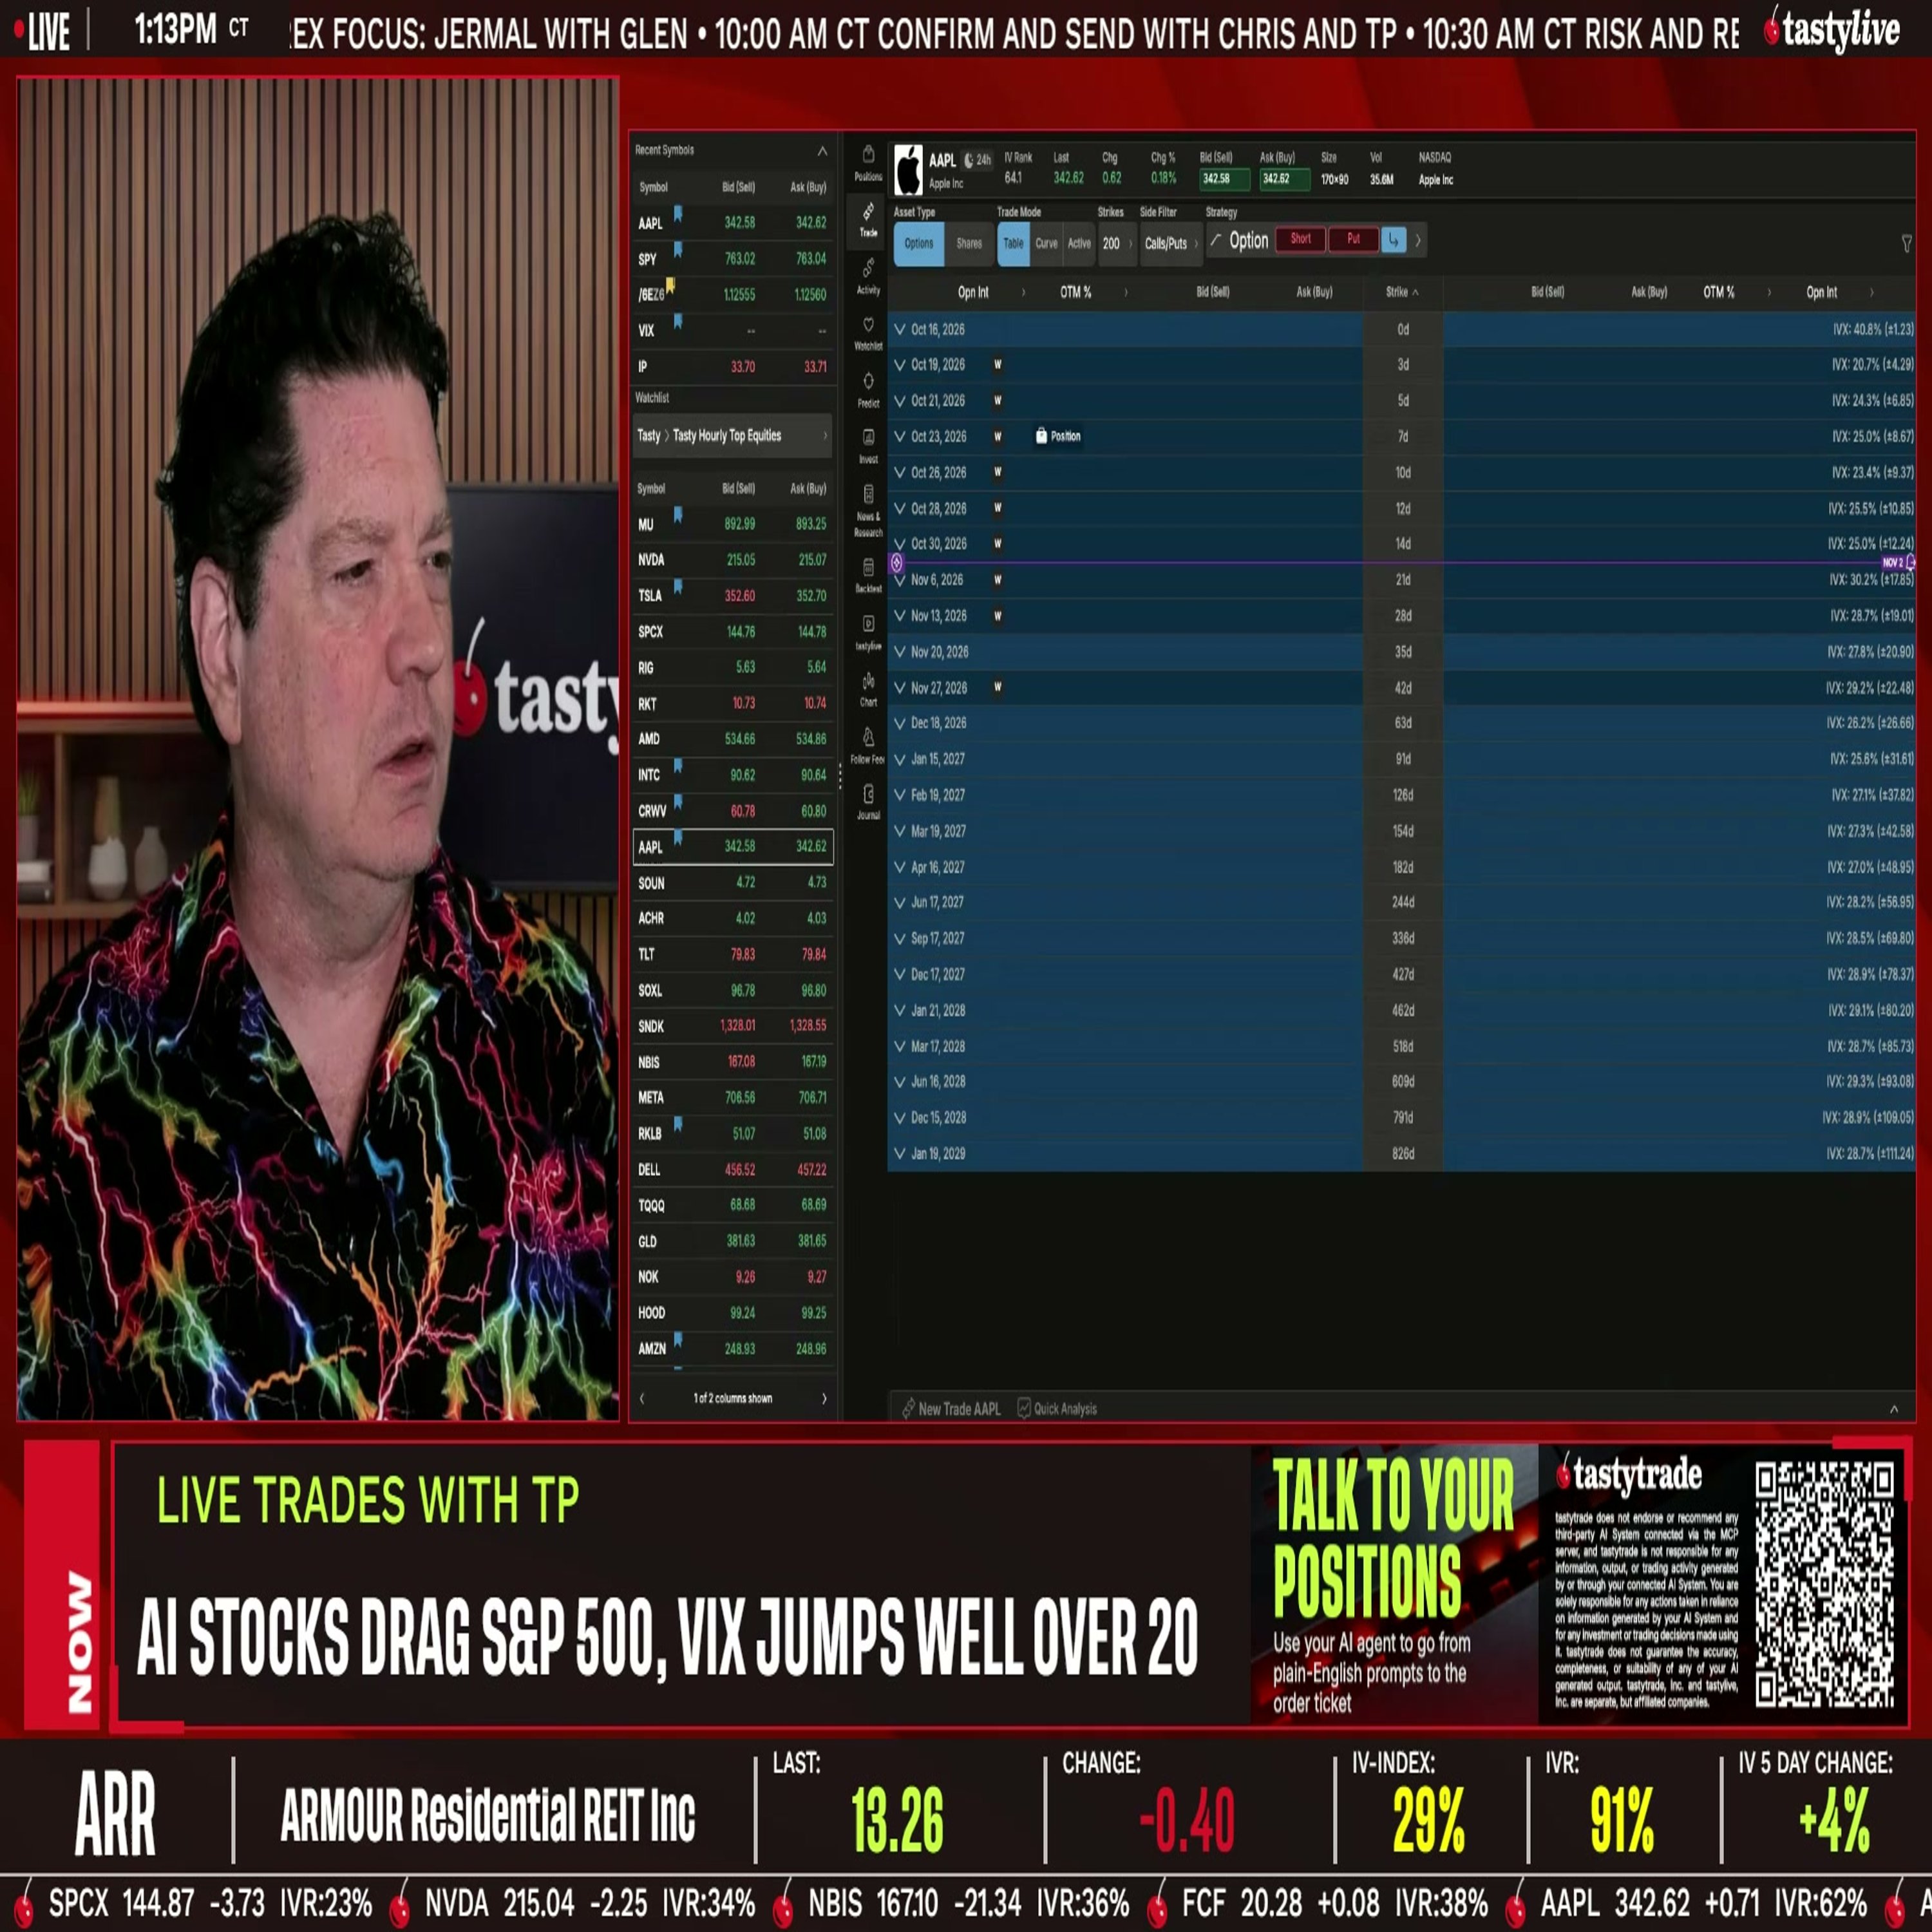
Task: Click the Position bag icon on Oct 23
Action: (1041, 436)
